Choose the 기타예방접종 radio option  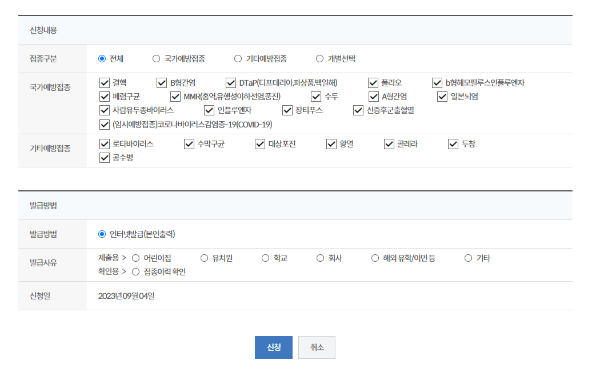238,59
